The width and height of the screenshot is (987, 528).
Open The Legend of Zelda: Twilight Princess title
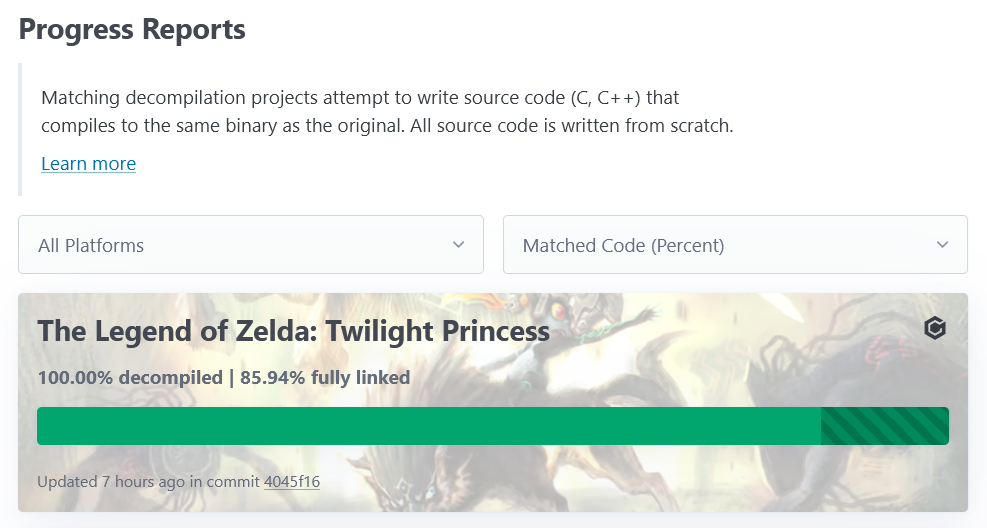tap(293, 331)
